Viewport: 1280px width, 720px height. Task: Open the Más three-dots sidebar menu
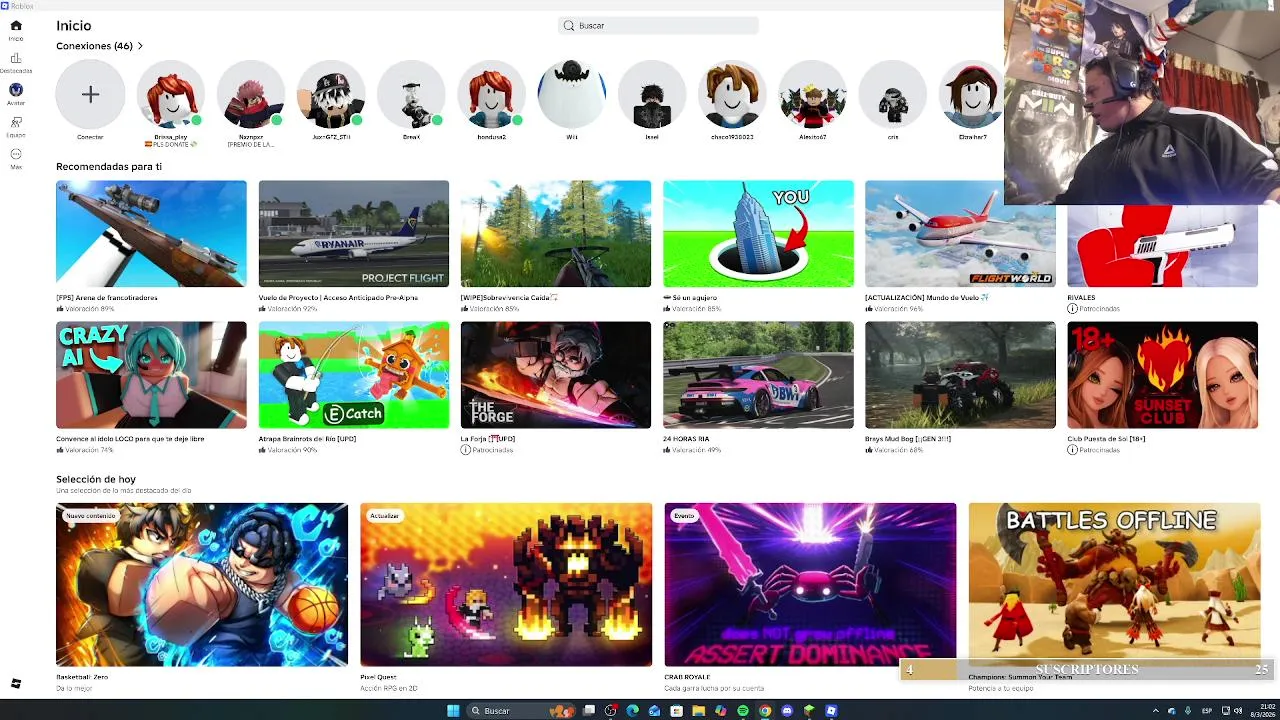pos(16,157)
